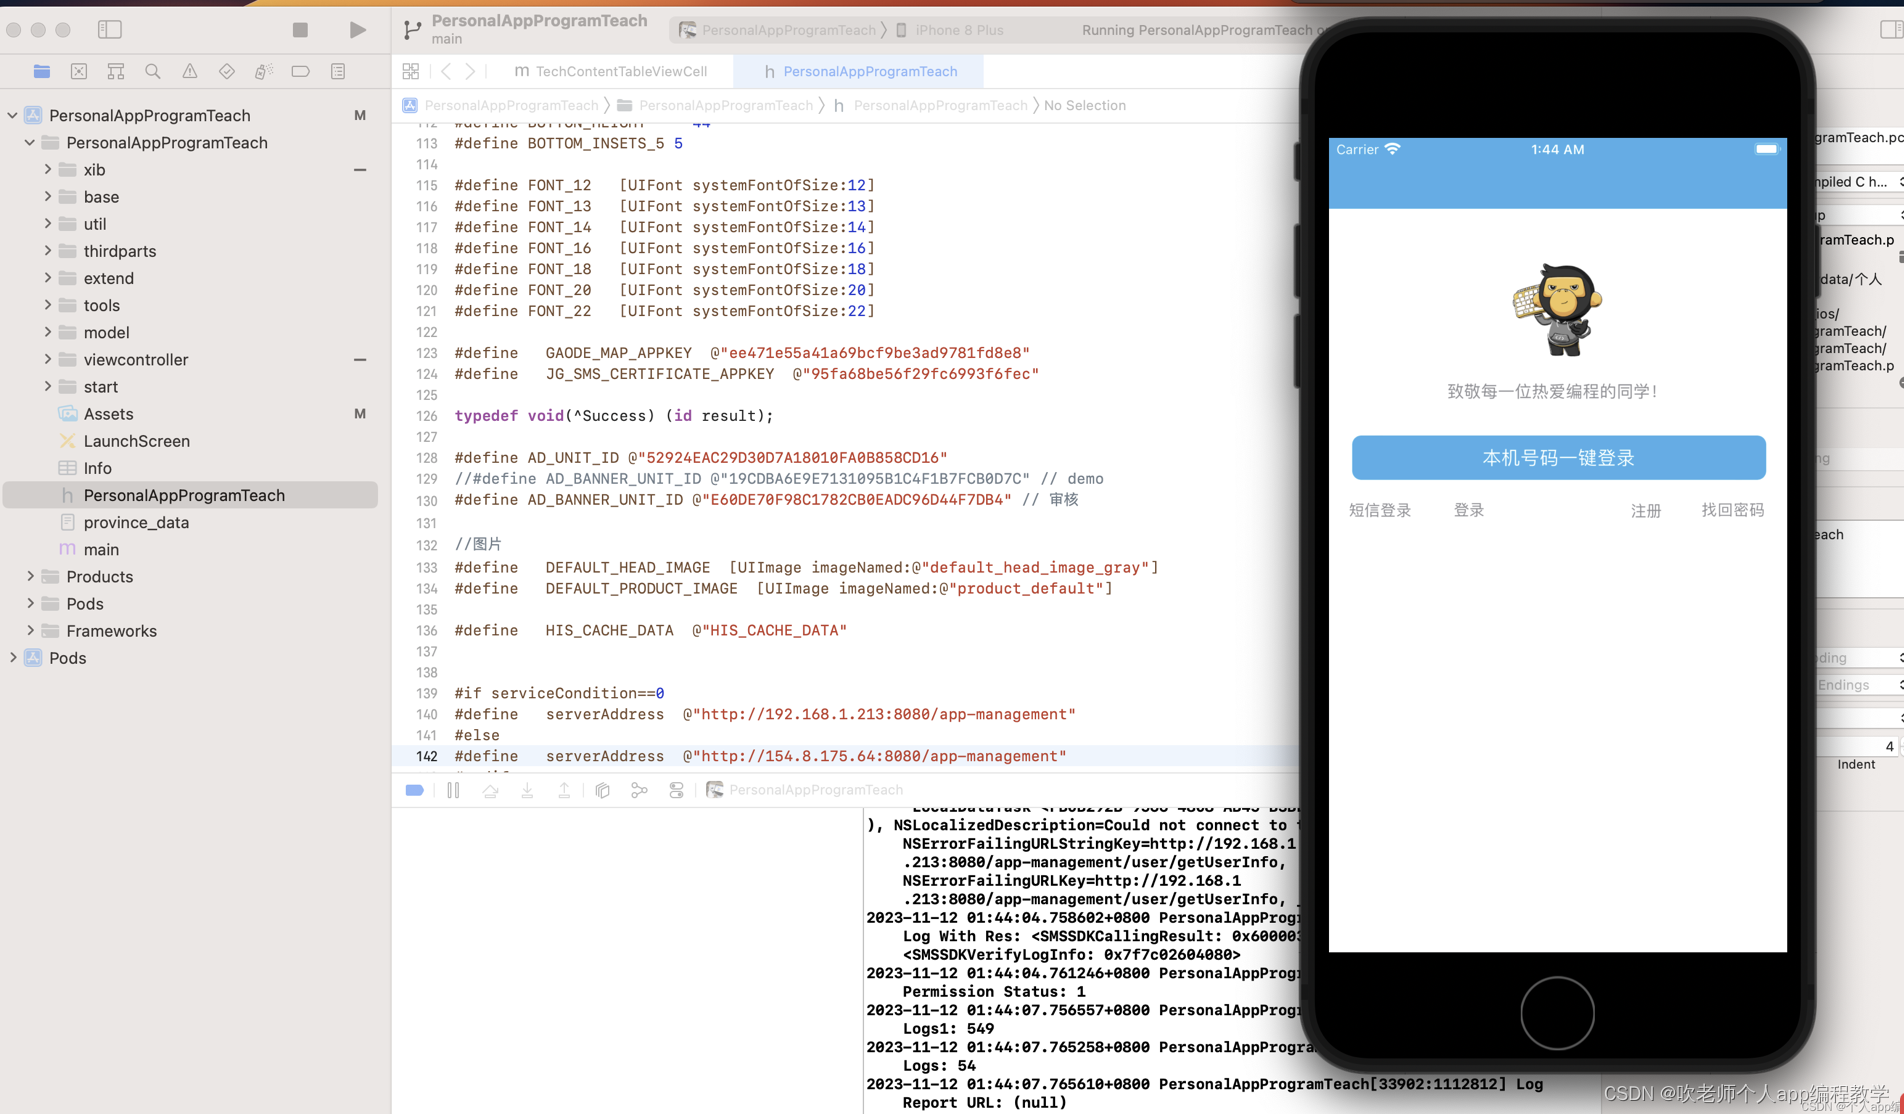Image resolution: width=1904 pixels, height=1114 pixels.
Task: Expand the xib folder
Action: coord(48,169)
